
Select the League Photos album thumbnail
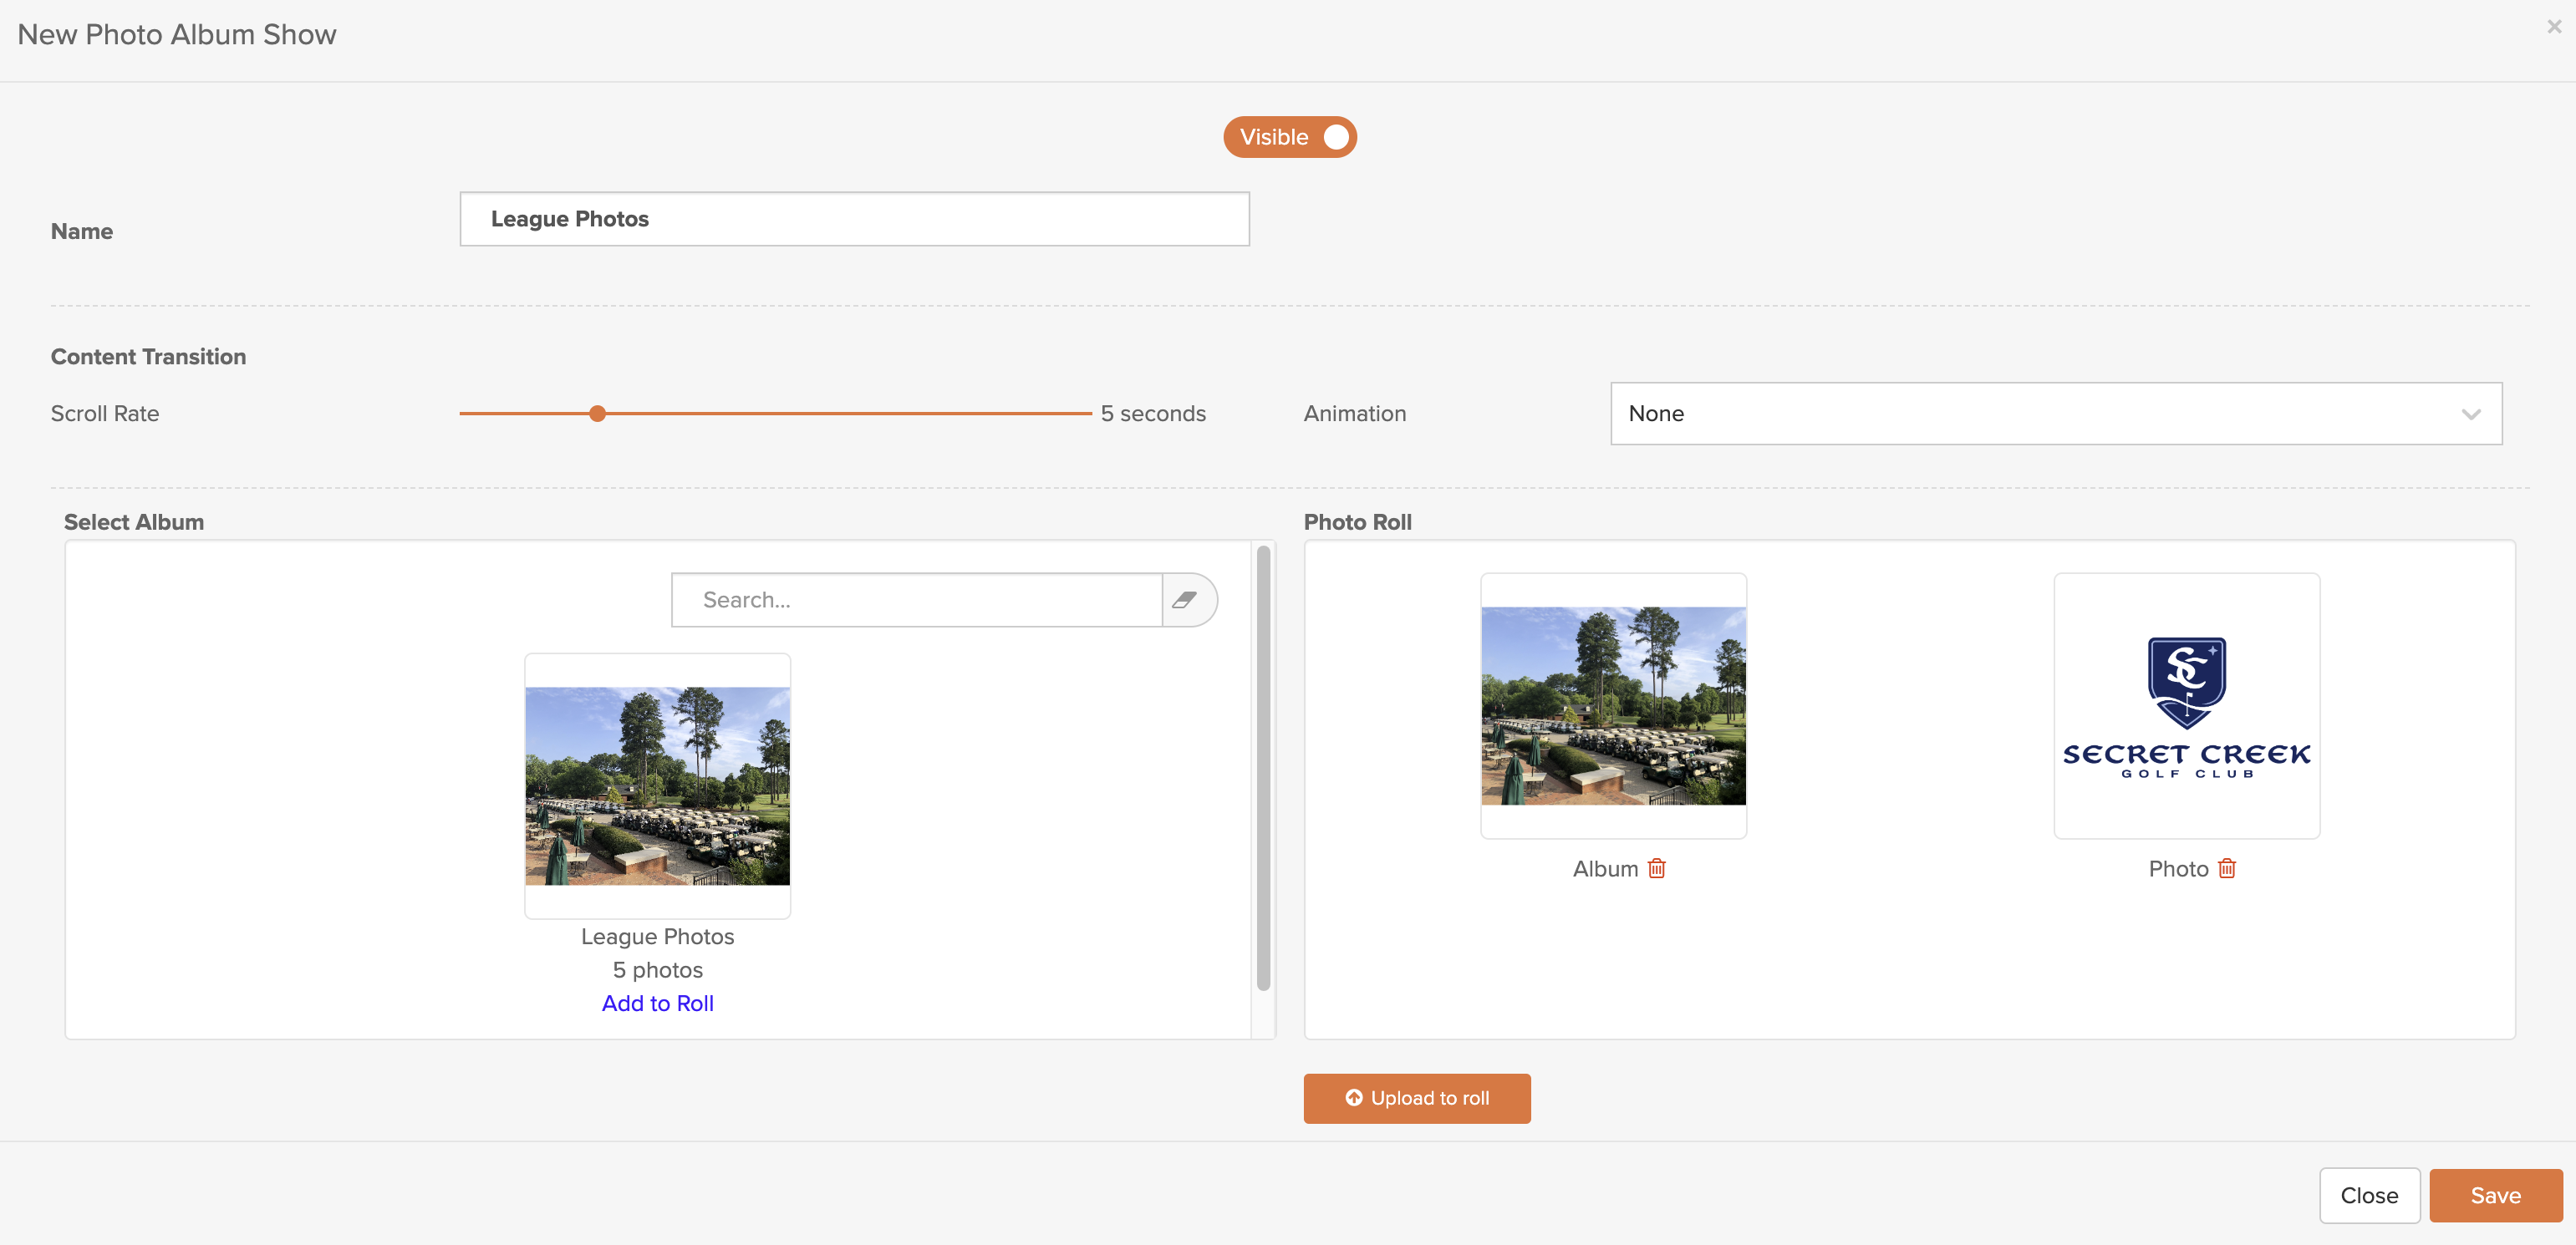tap(657, 786)
